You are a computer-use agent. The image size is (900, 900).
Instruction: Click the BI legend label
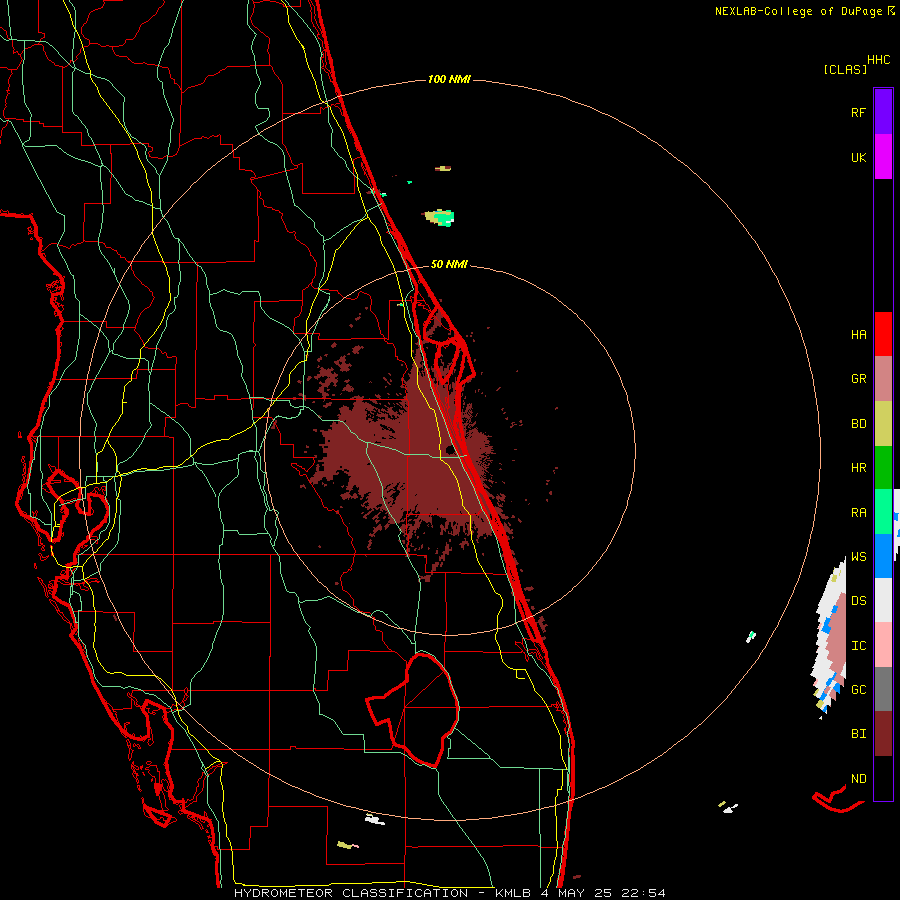(x=858, y=734)
